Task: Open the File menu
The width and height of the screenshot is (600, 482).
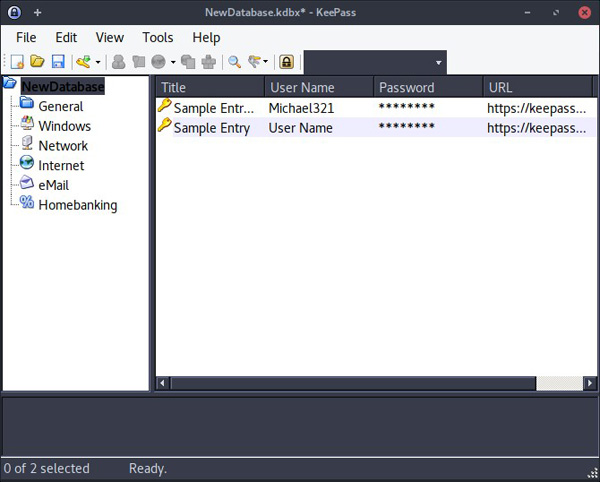Action: [26, 37]
